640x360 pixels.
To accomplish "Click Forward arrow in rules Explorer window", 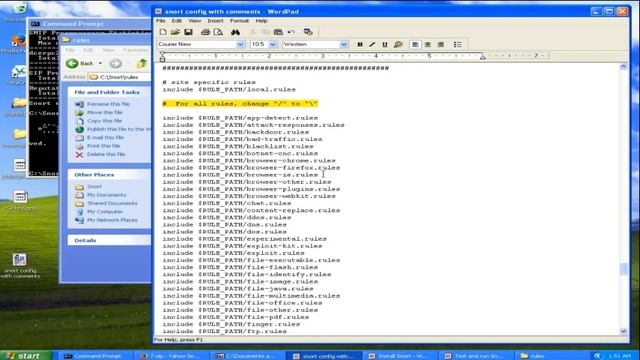I will click(x=116, y=63).
